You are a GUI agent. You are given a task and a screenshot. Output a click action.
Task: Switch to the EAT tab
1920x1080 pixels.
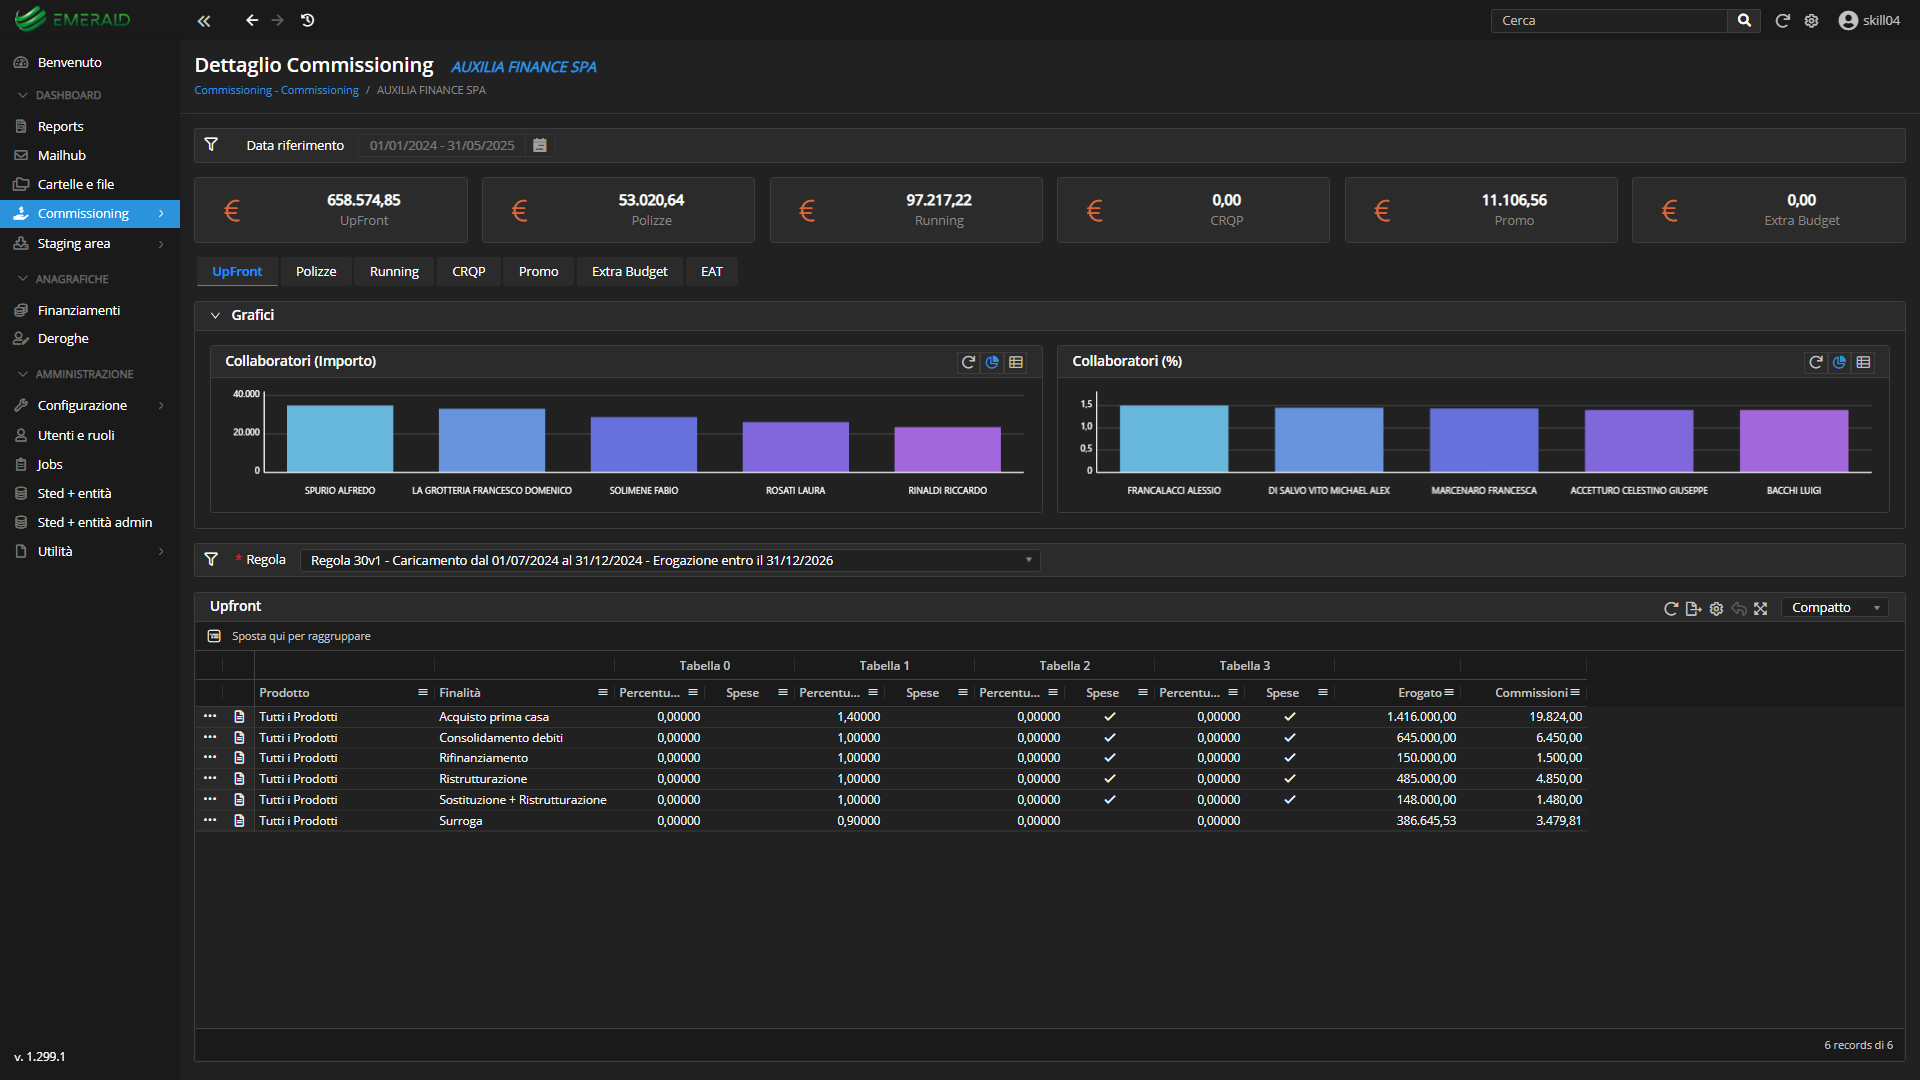tap(712, 271)
